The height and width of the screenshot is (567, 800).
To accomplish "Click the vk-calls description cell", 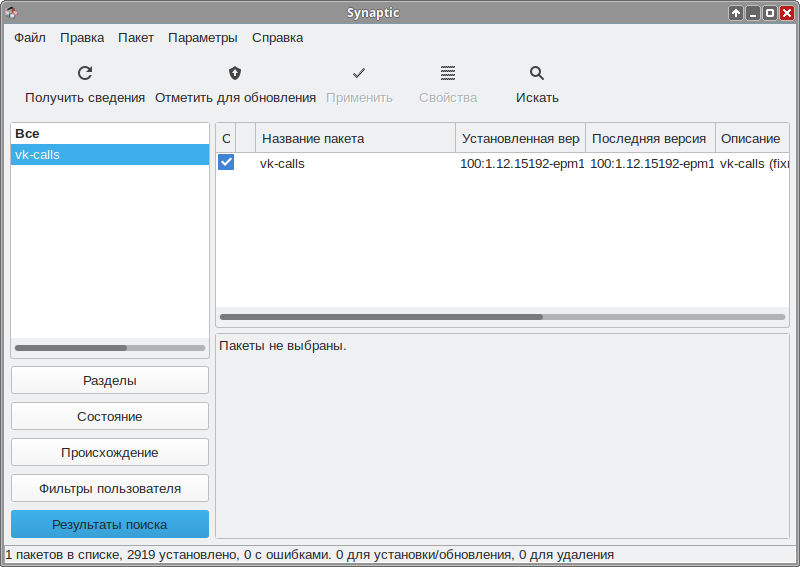I will (x=754, y=164).
